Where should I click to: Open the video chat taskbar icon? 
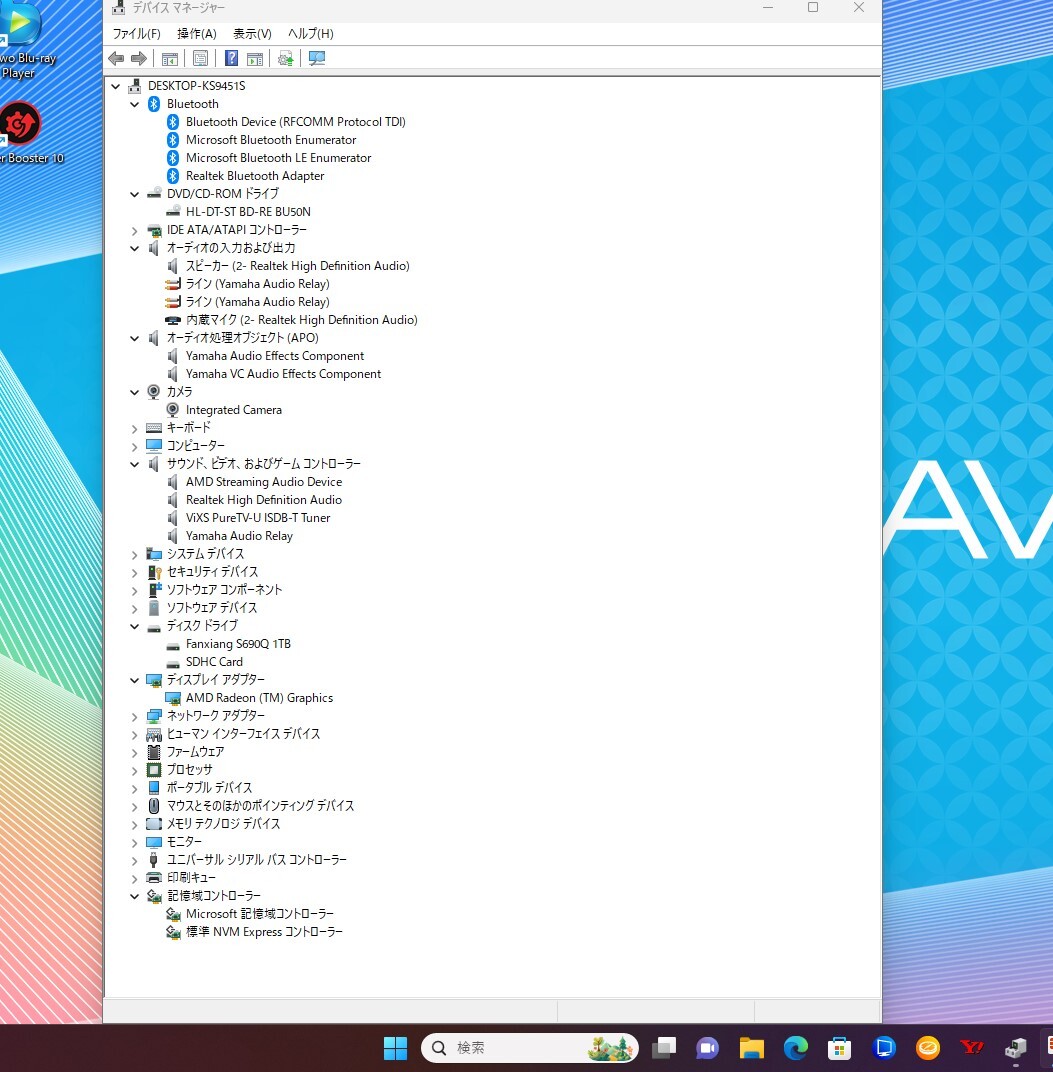pyautogui.click(x=708, y=1047)
